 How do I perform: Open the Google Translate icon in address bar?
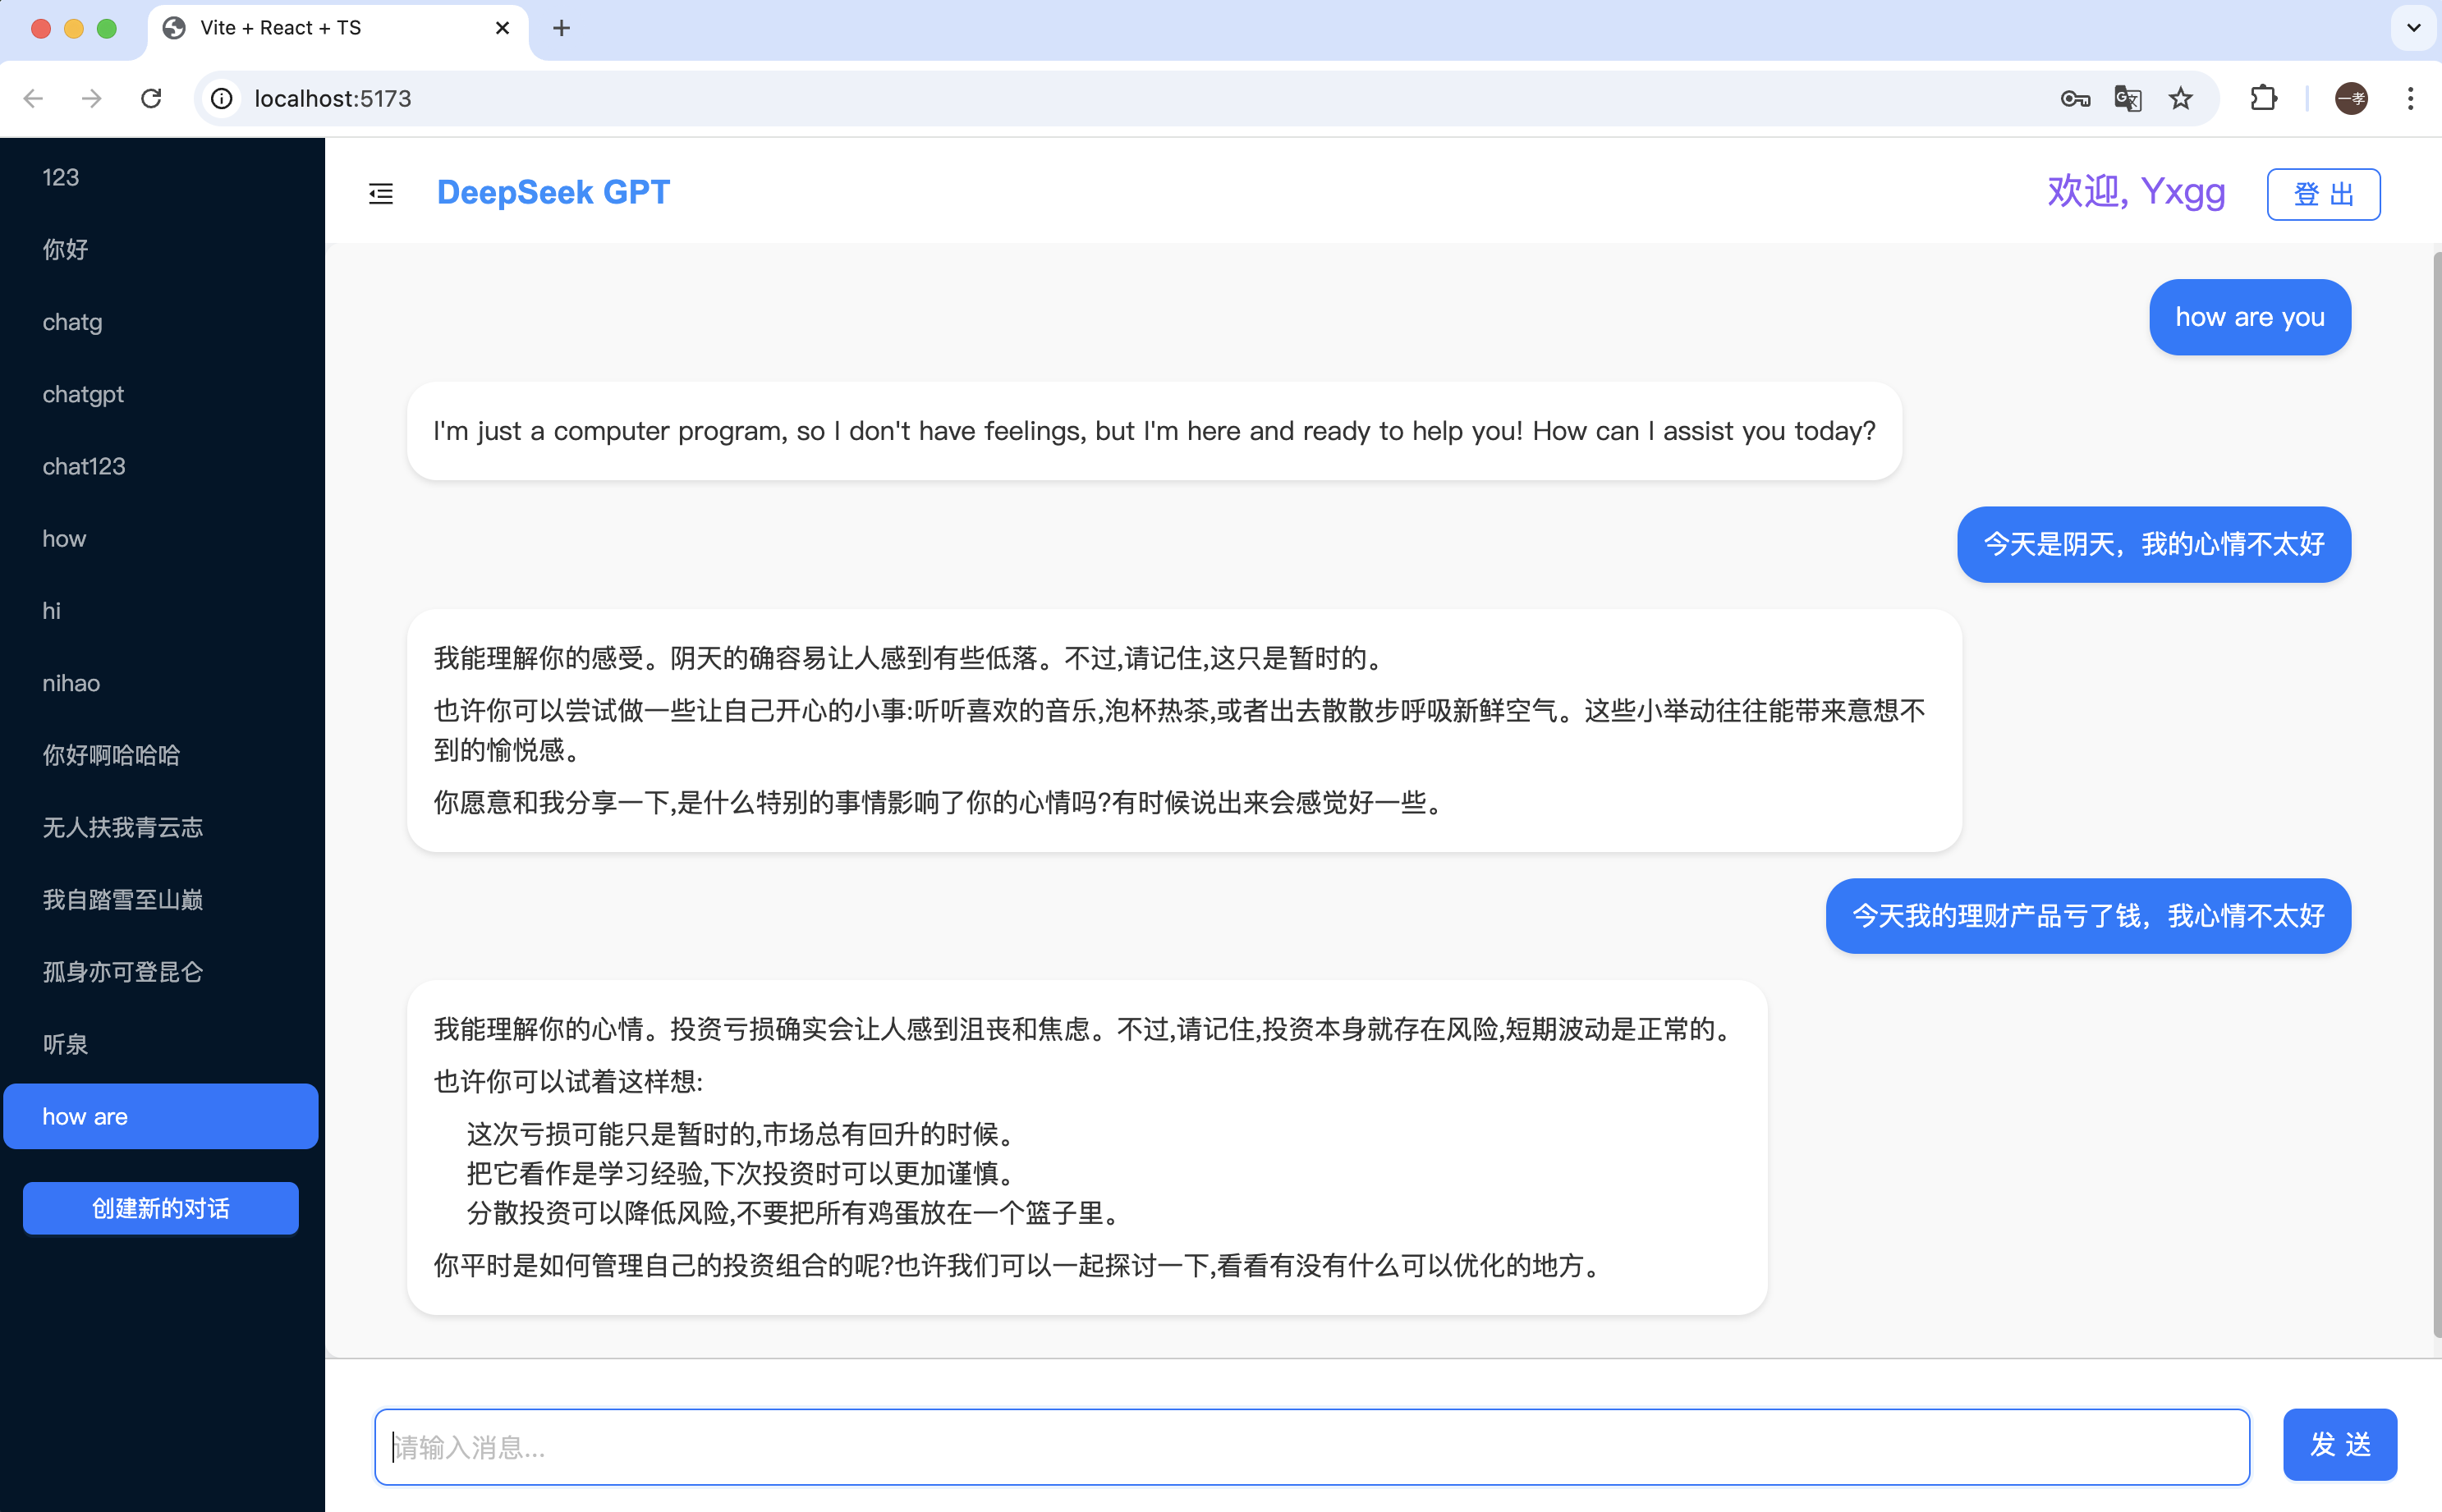click(2127, 98)
